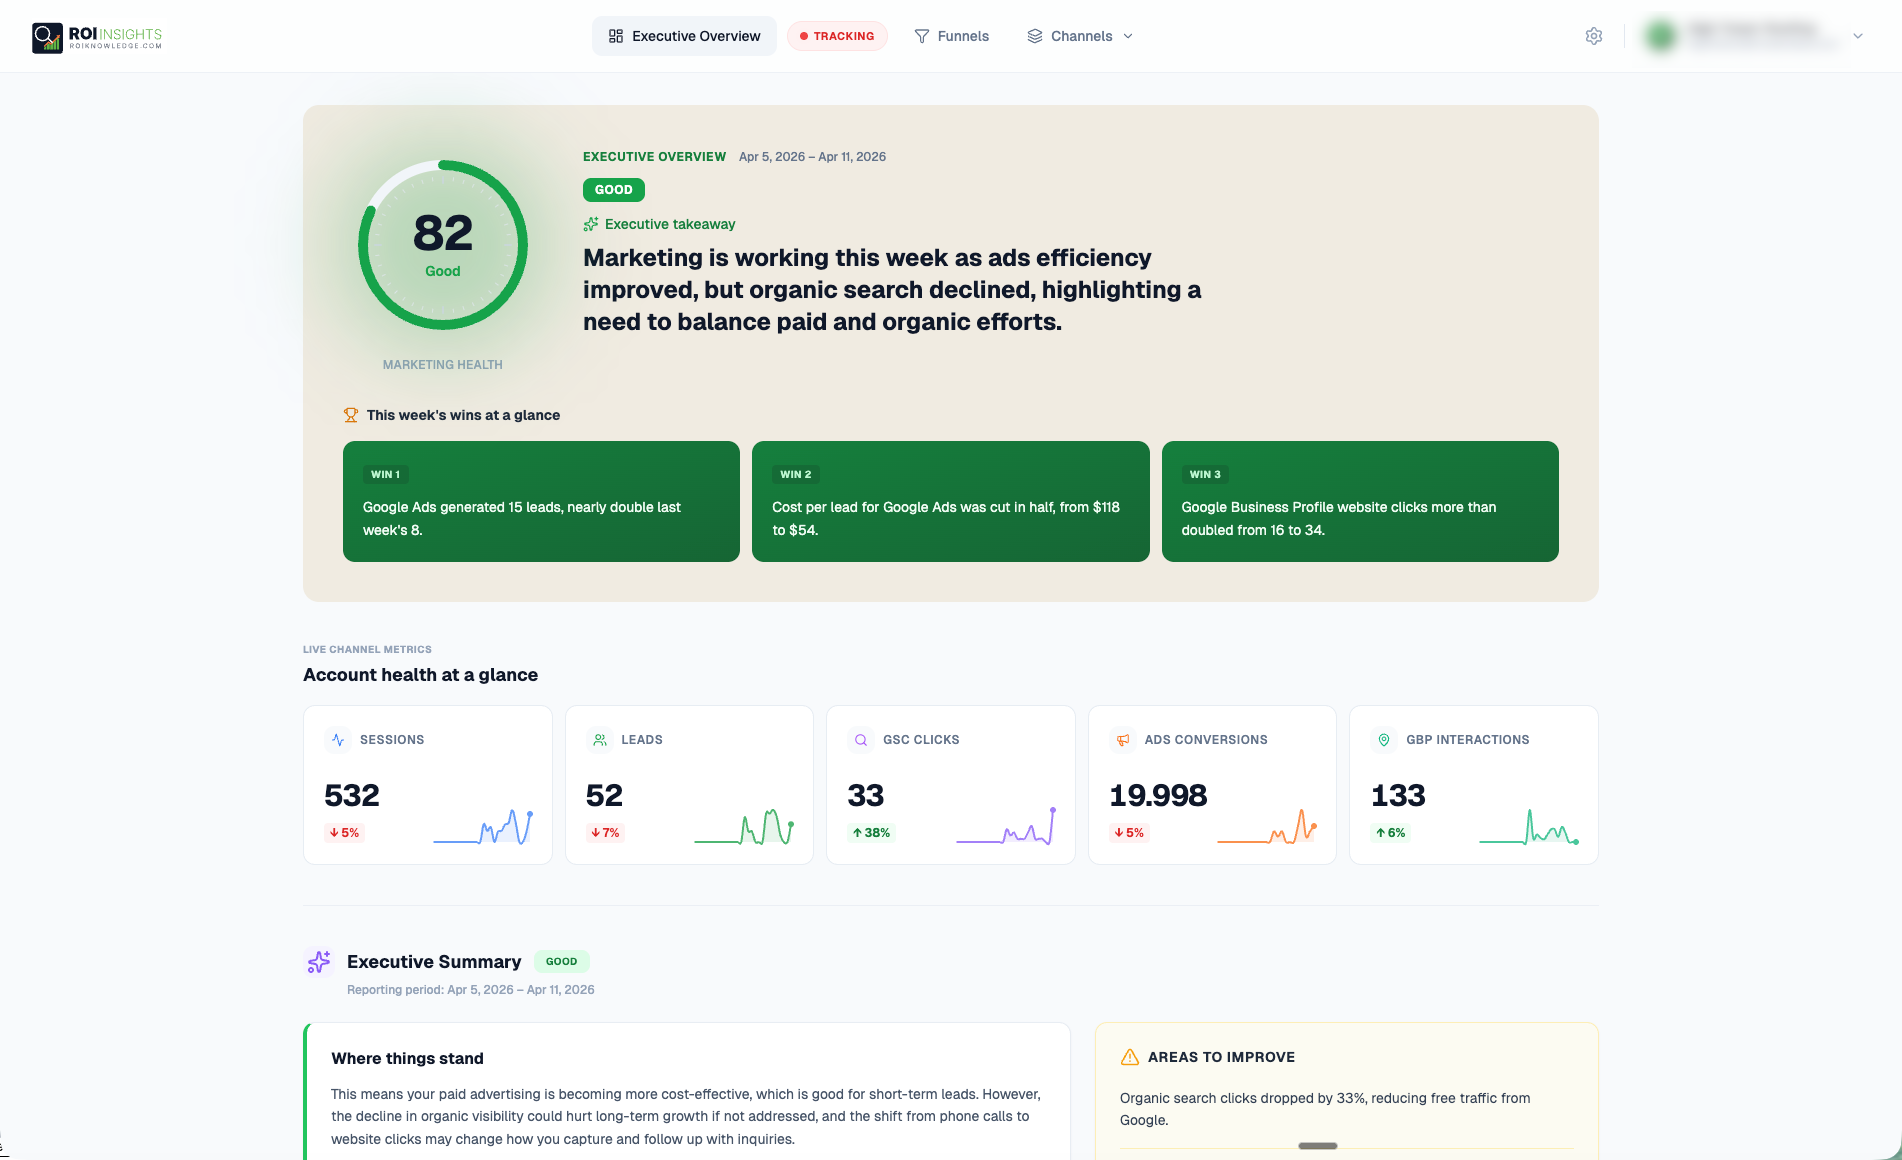Screen dimensions: 1902x1160
Task: Click the Ads Conversions megaphone icon
Action: (1122, 740)
